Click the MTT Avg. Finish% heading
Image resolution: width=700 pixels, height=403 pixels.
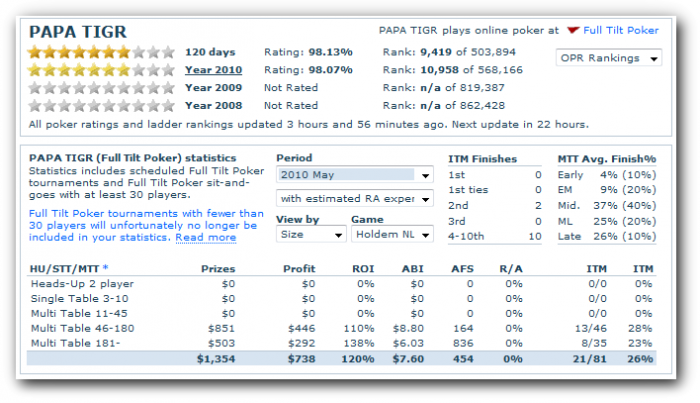(x=607, y=159)
